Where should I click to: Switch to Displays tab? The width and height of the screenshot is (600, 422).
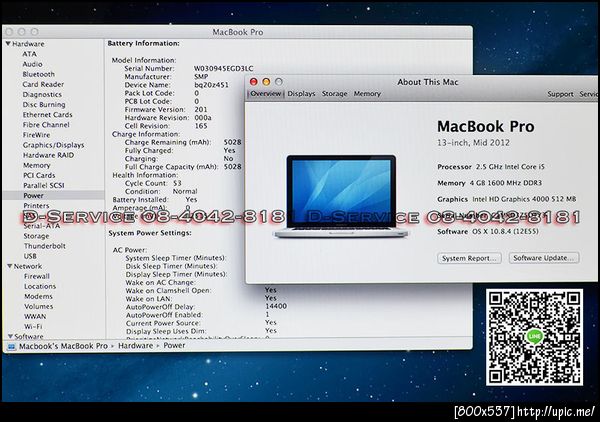point(302,94)
